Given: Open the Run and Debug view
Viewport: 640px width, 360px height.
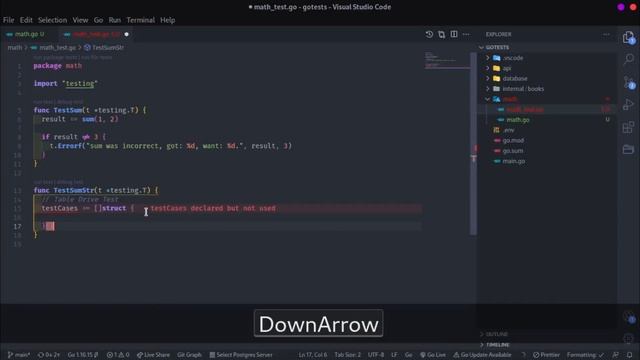Looking at the screenshot, I should 629,104.
